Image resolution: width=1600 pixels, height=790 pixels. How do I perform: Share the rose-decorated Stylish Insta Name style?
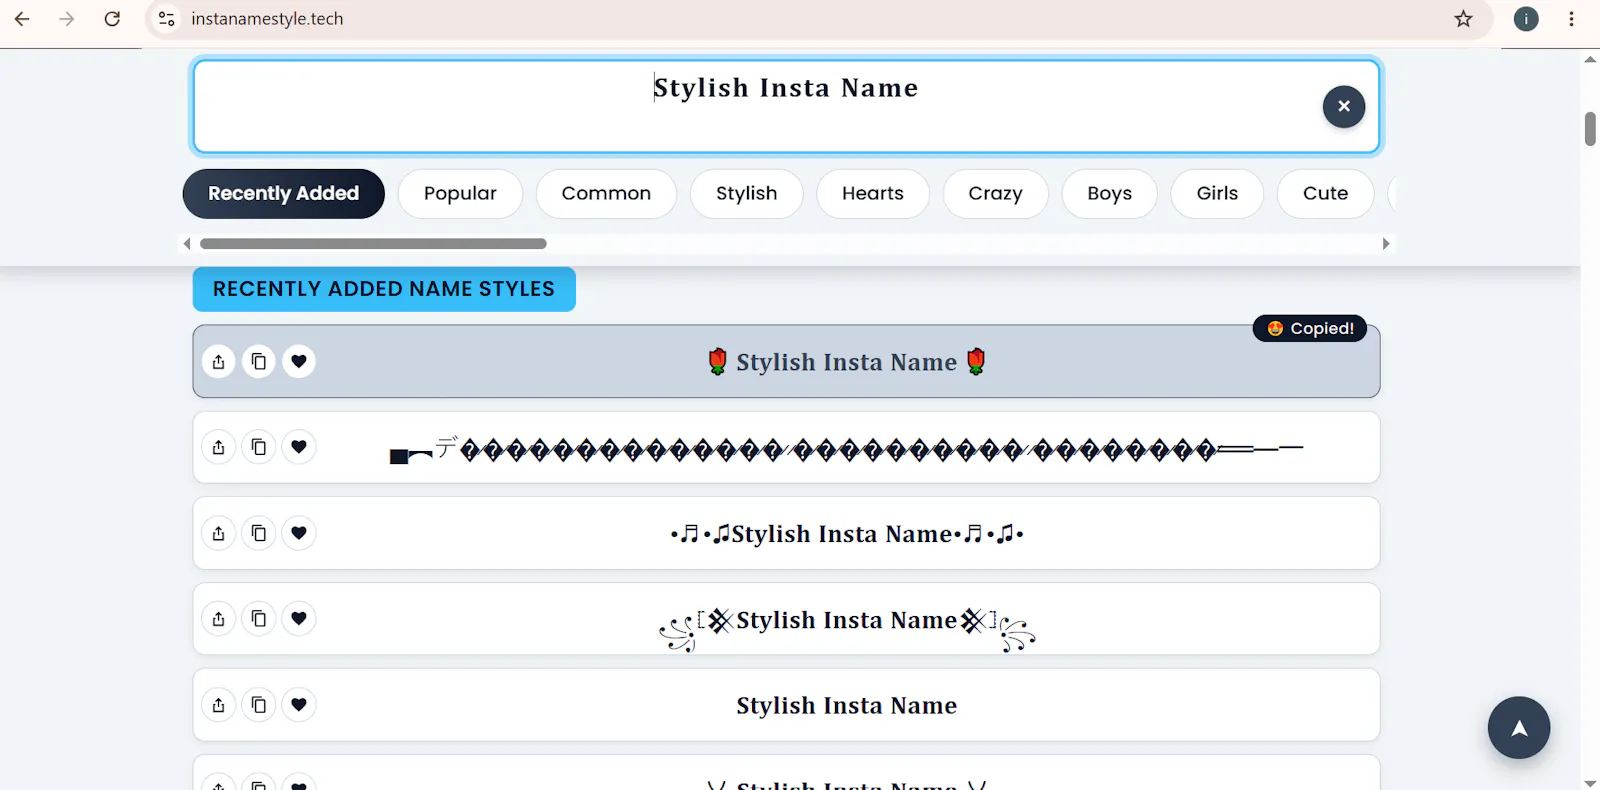point(219,361)
